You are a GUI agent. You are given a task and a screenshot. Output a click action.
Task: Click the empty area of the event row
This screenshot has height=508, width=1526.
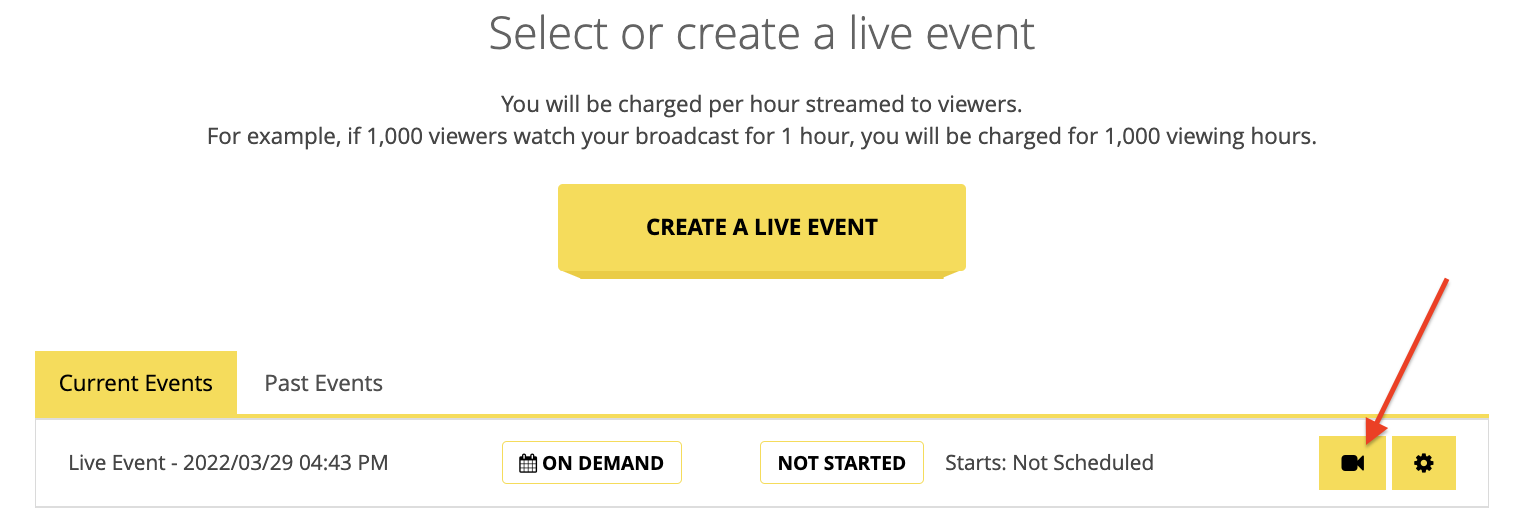pyautogui.click(x=1235, y=463)
